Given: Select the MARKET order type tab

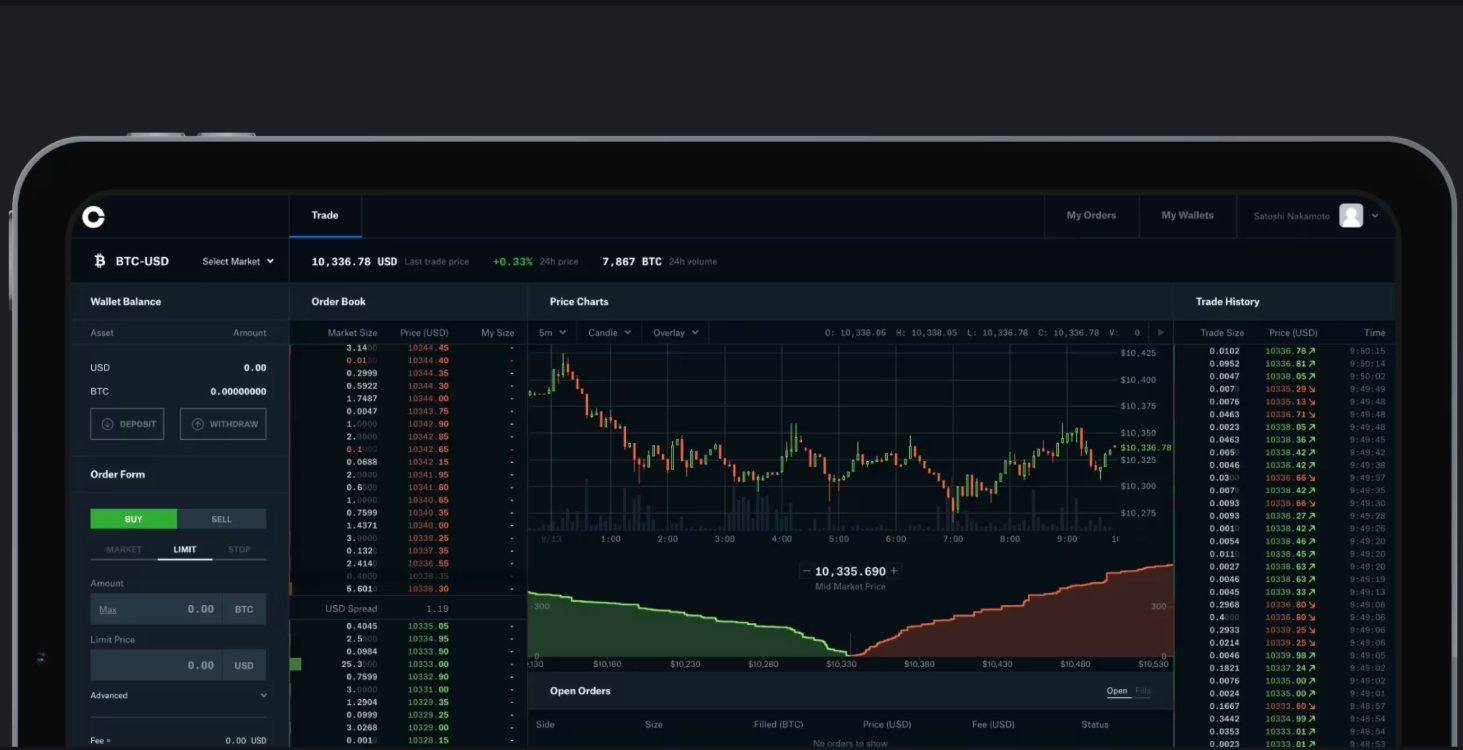Looking at the screenshot, I should 124,549.
